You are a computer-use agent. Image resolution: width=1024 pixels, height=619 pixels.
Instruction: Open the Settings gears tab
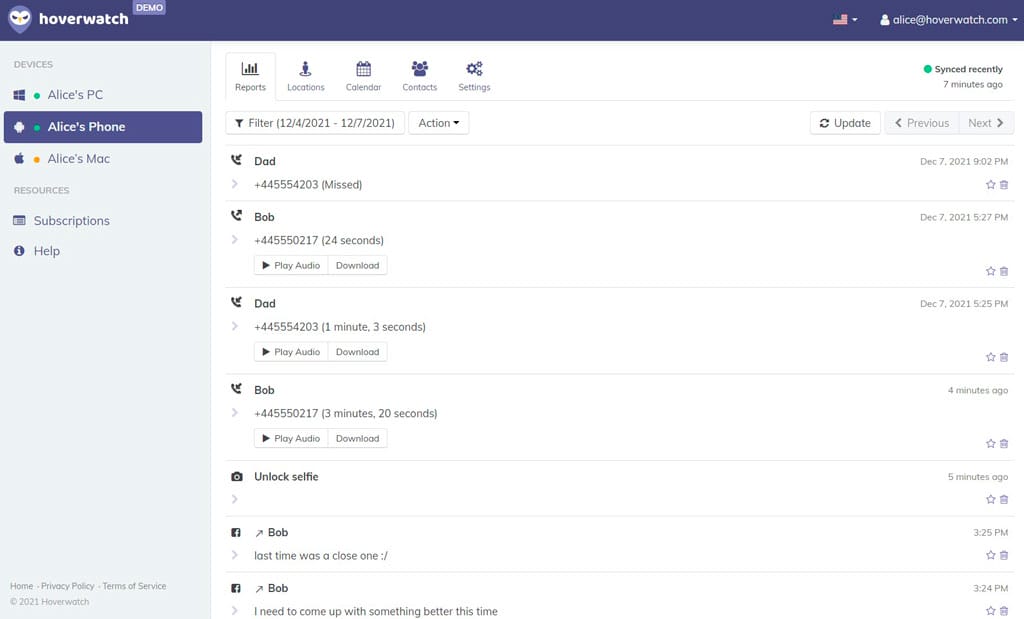click(474, 76)
